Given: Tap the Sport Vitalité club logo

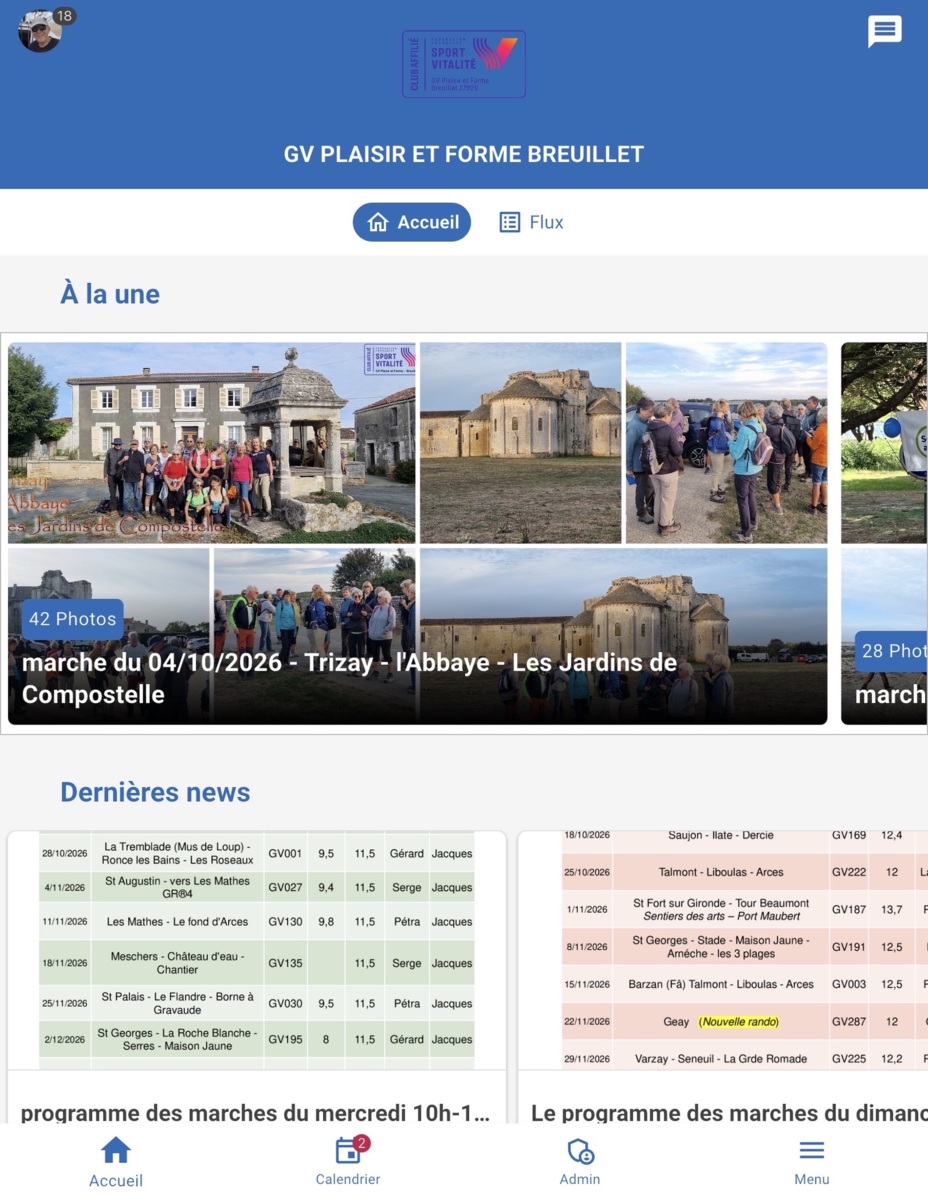Looking at the screenshot, I should point(464,64).
